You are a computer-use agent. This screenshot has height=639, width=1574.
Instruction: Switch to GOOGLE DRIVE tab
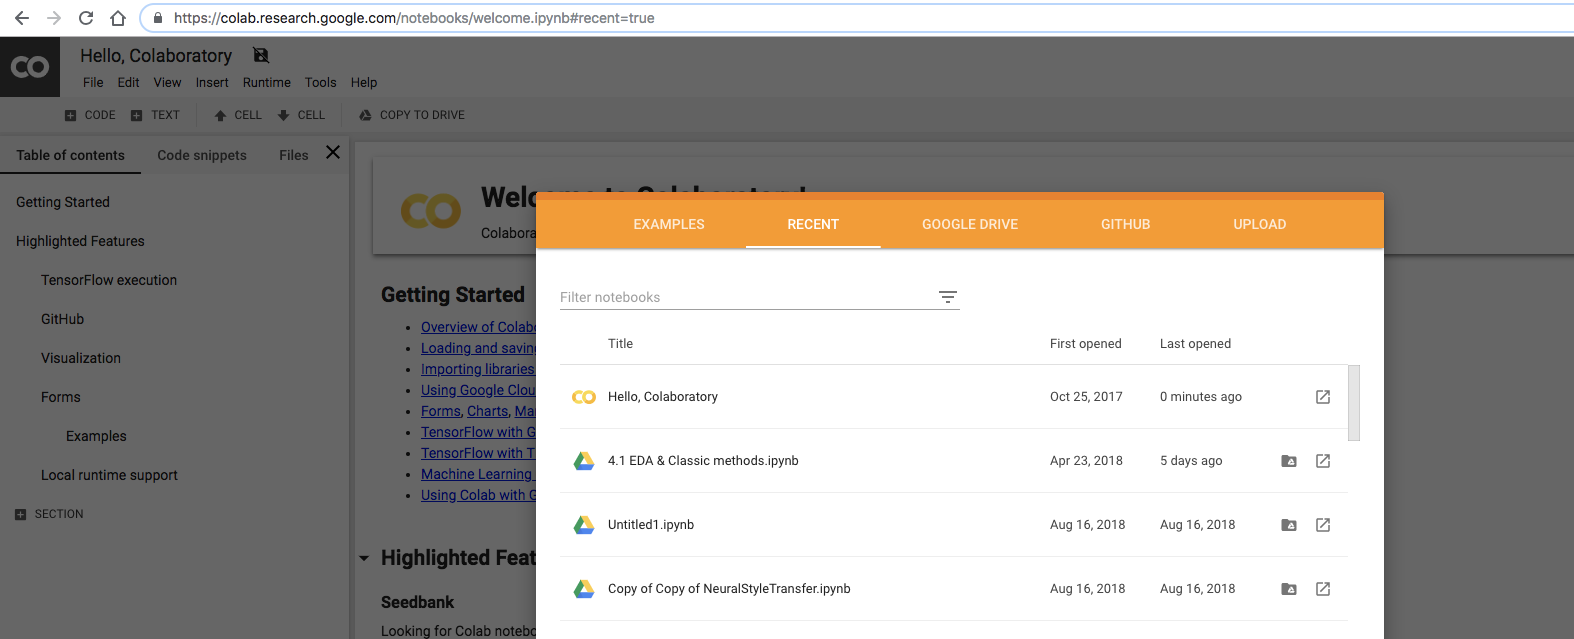point(970,224)
